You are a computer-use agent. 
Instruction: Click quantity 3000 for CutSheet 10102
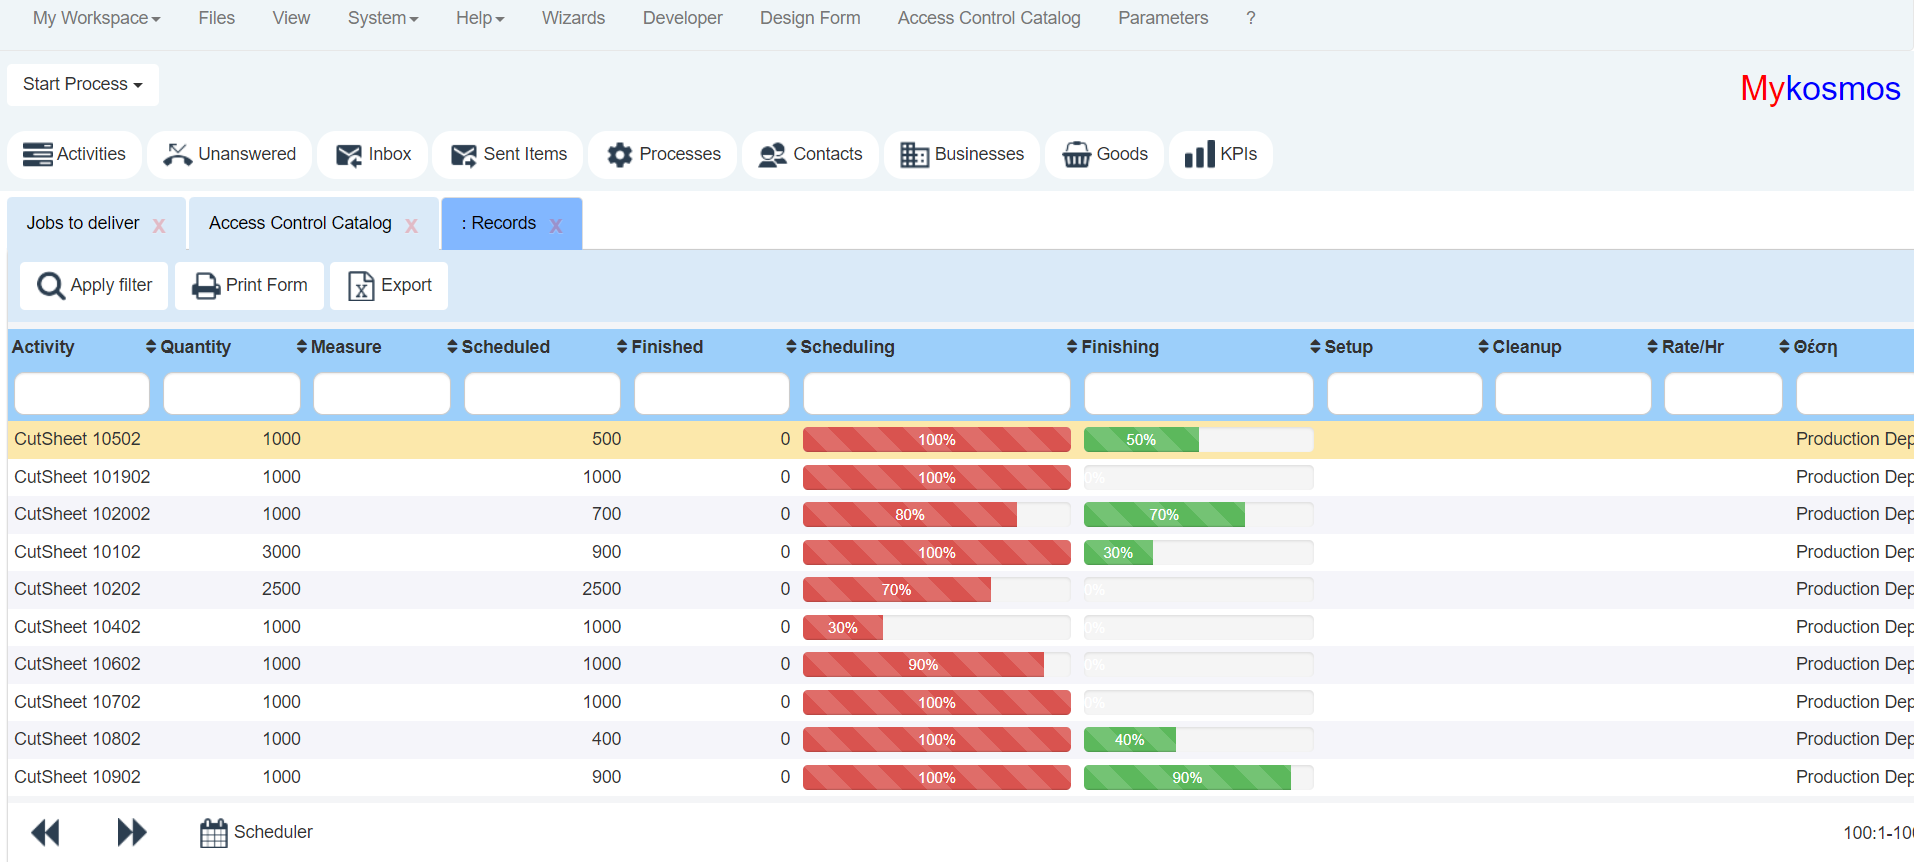point(281,552)
